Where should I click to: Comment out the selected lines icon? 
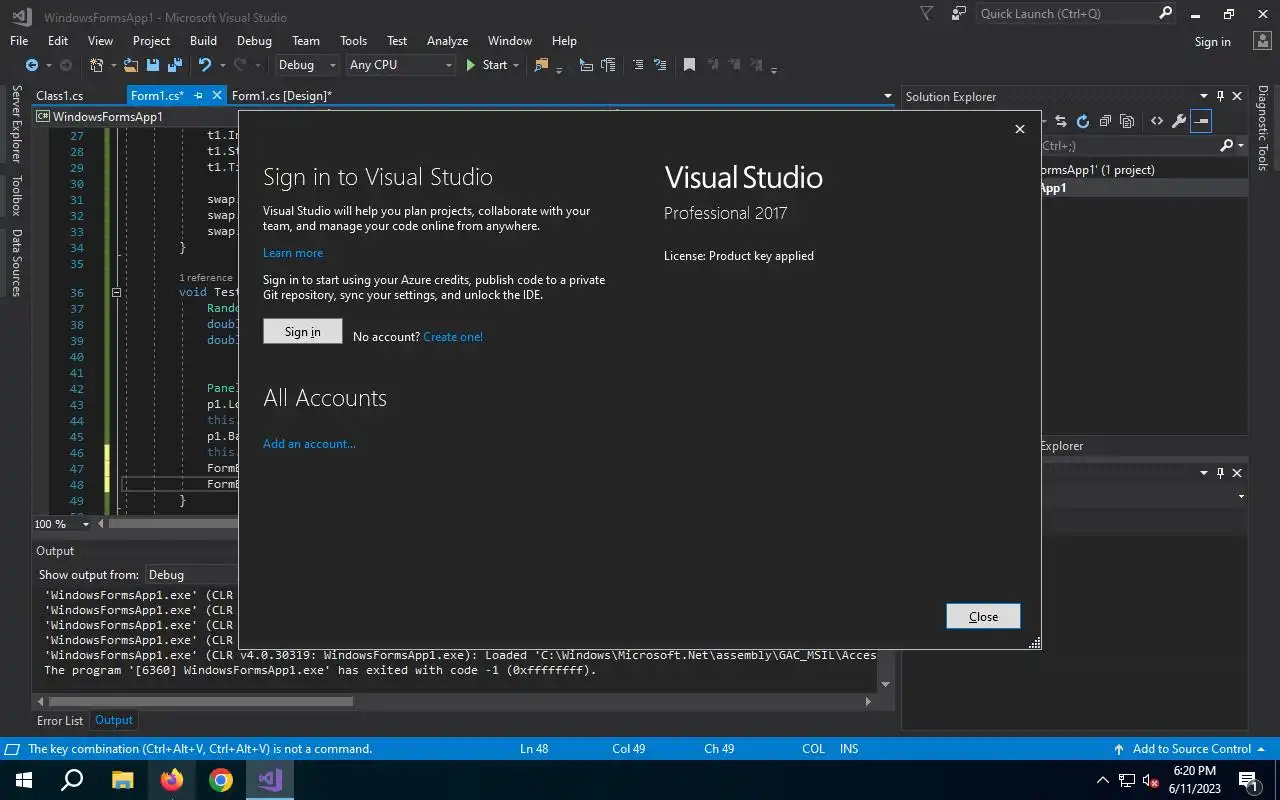click(637, 65)
